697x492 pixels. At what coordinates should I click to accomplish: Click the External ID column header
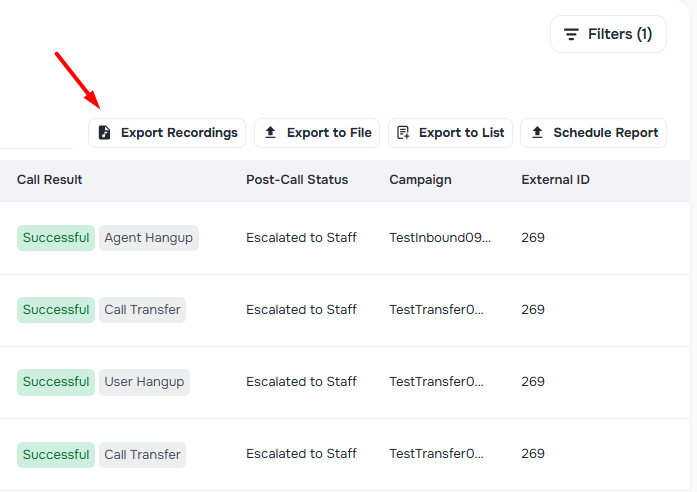(555, 180)
